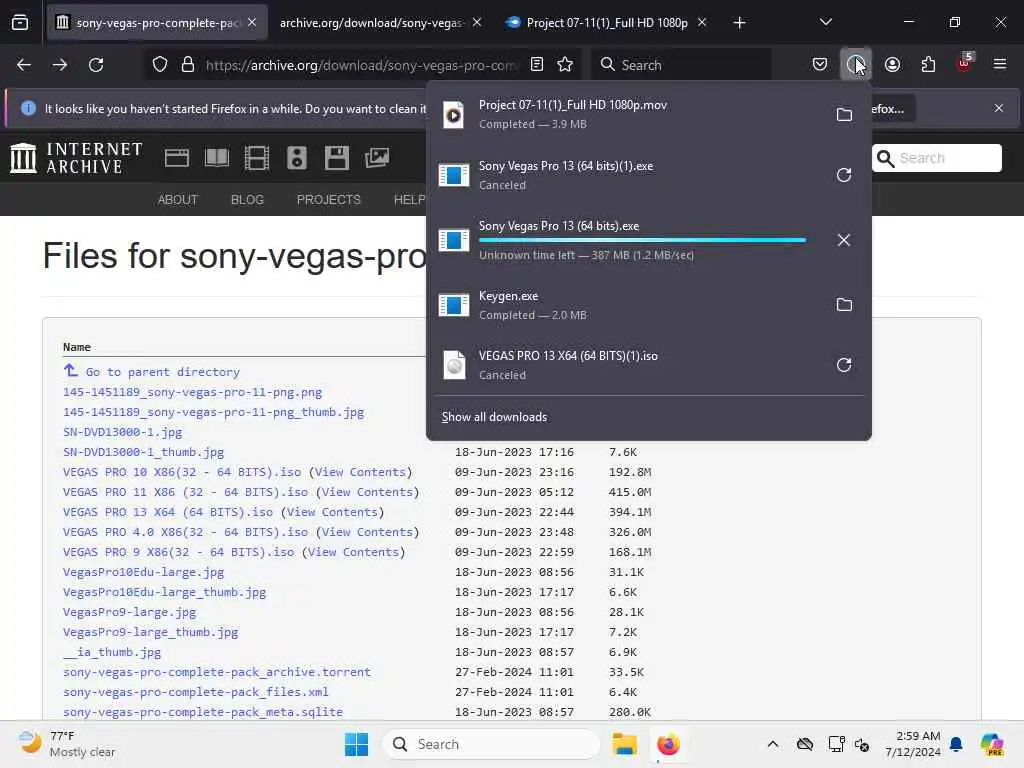This screenshot has width=1024, height=768.
Task: Go forward to next page
Action: (x=60, y=65)
